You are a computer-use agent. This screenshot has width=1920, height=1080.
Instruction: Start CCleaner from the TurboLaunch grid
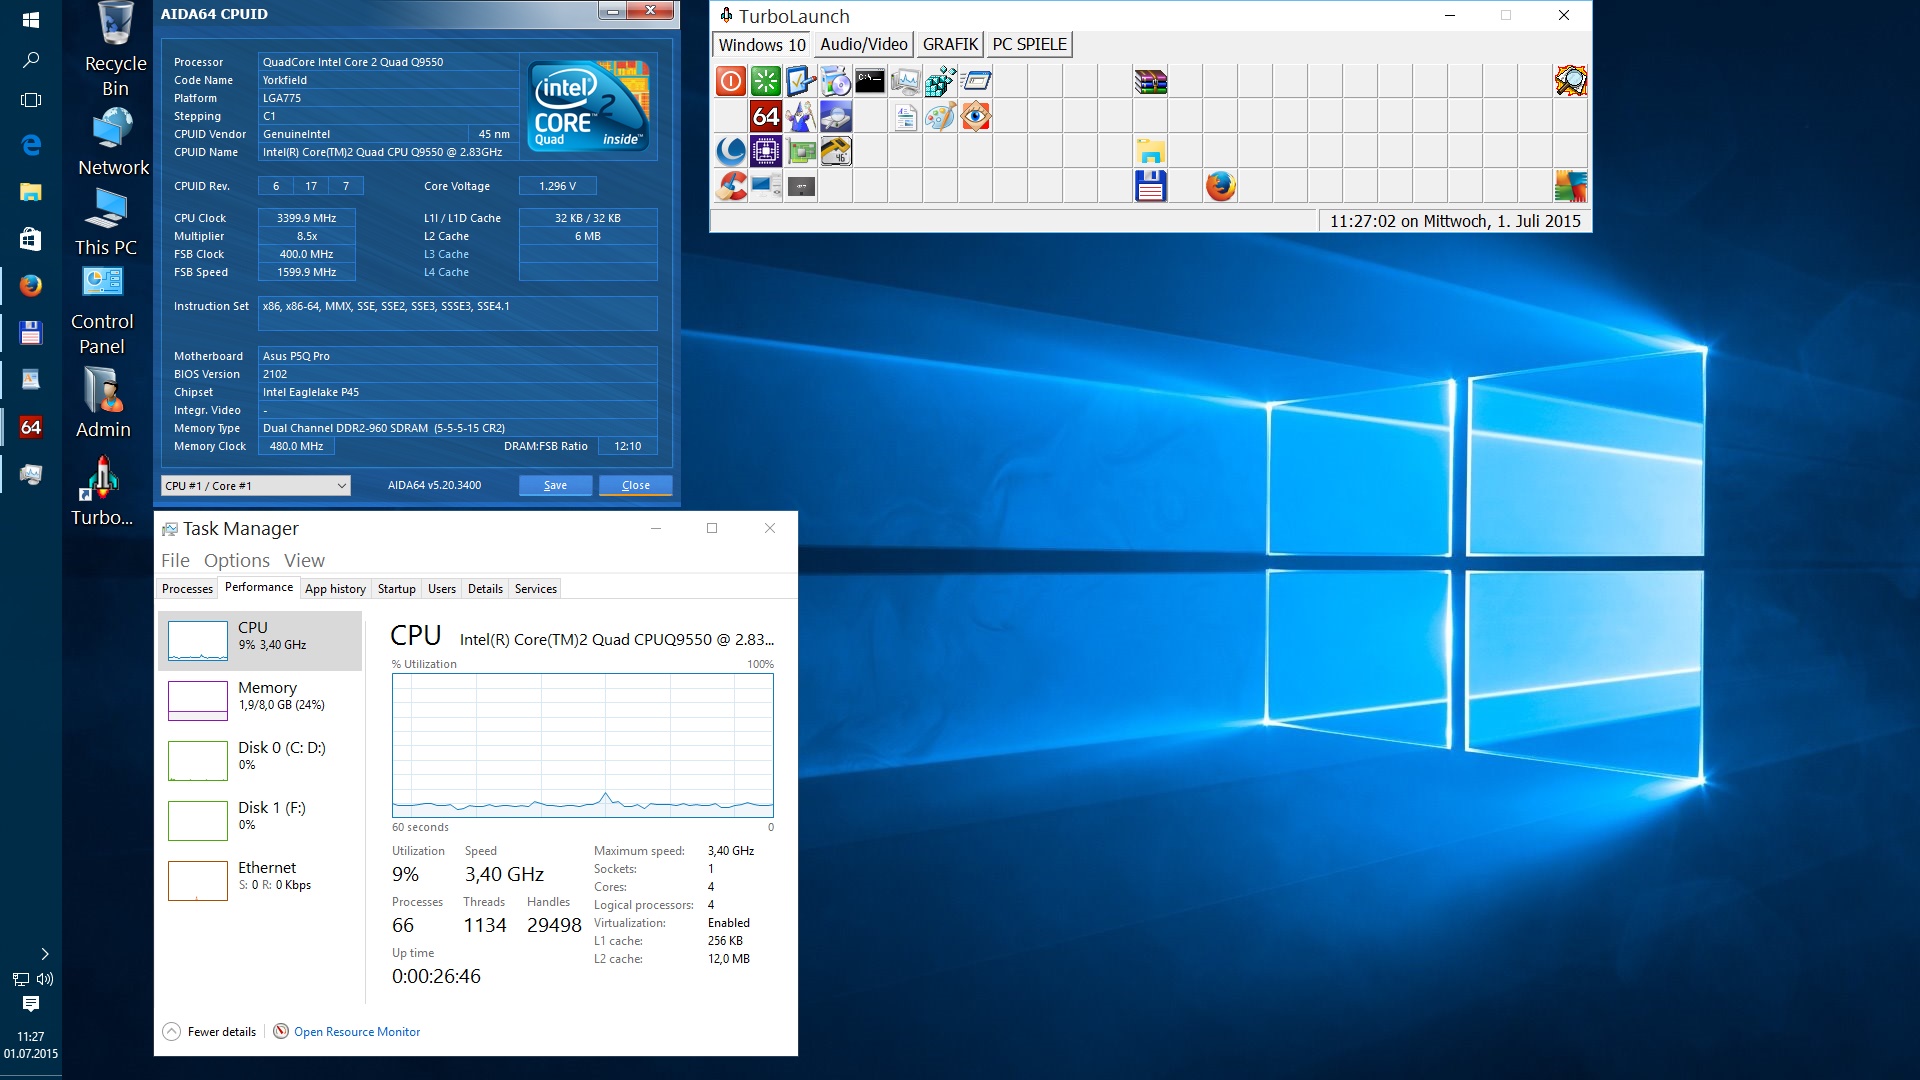point(731,186)
